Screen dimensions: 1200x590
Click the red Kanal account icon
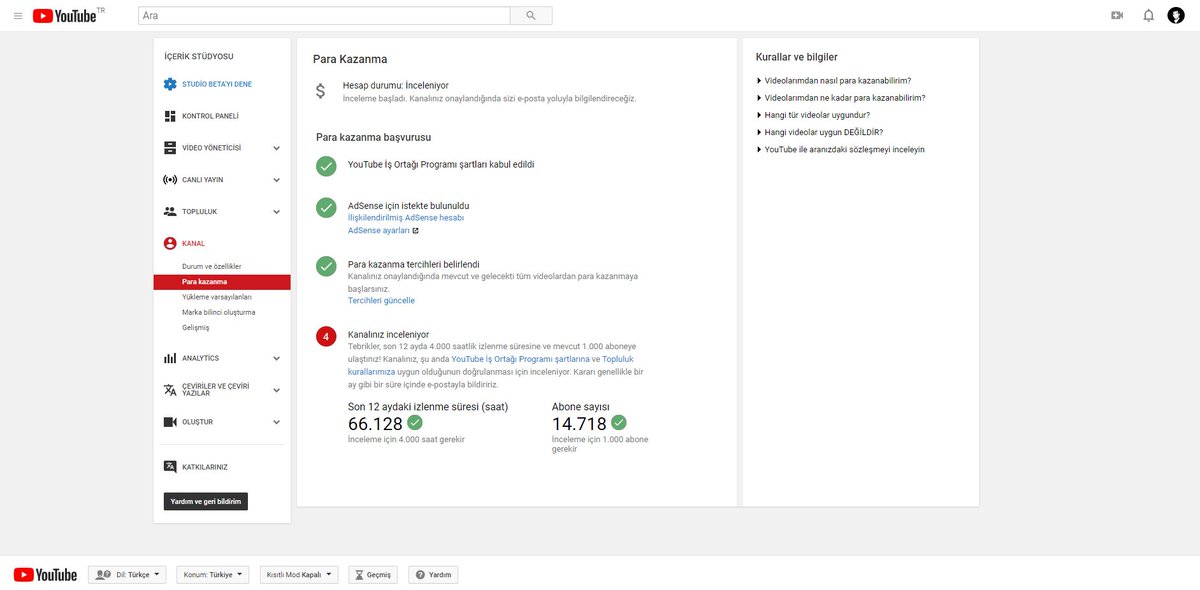(x=170, y=243)
